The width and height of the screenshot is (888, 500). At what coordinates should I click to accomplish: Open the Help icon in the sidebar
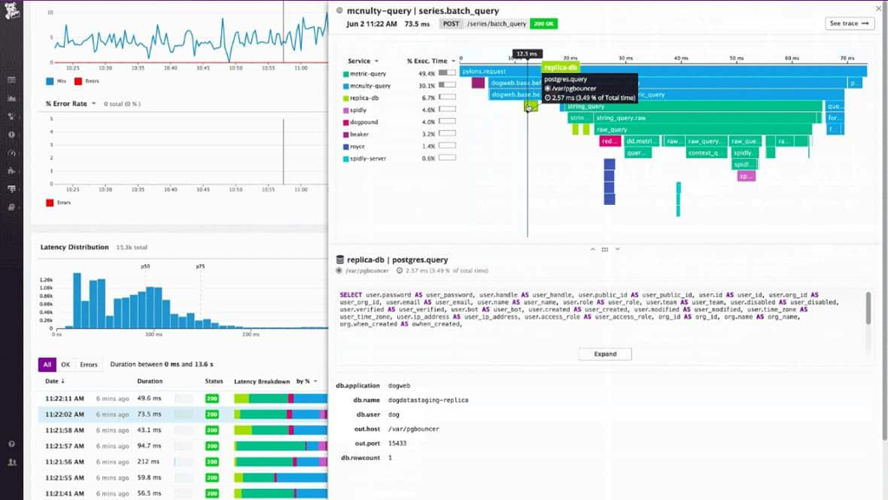[x=12, y=444]
